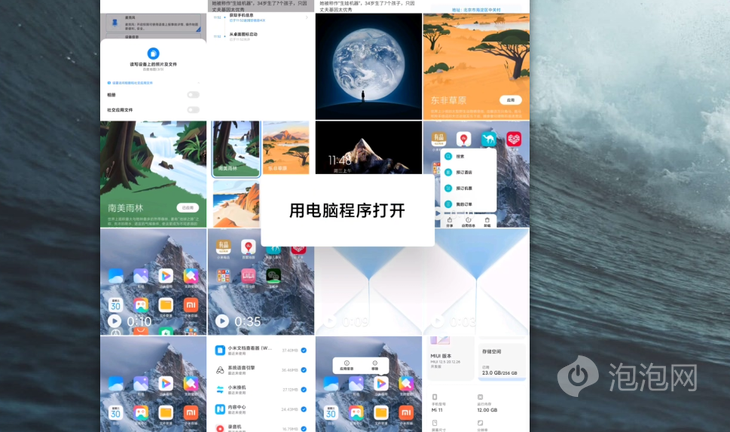Image resolution: width=730 pixels, height=432 pixels.
Task: Select 用电脑程序打开 in the popup
Action: (x=347, y=211)
